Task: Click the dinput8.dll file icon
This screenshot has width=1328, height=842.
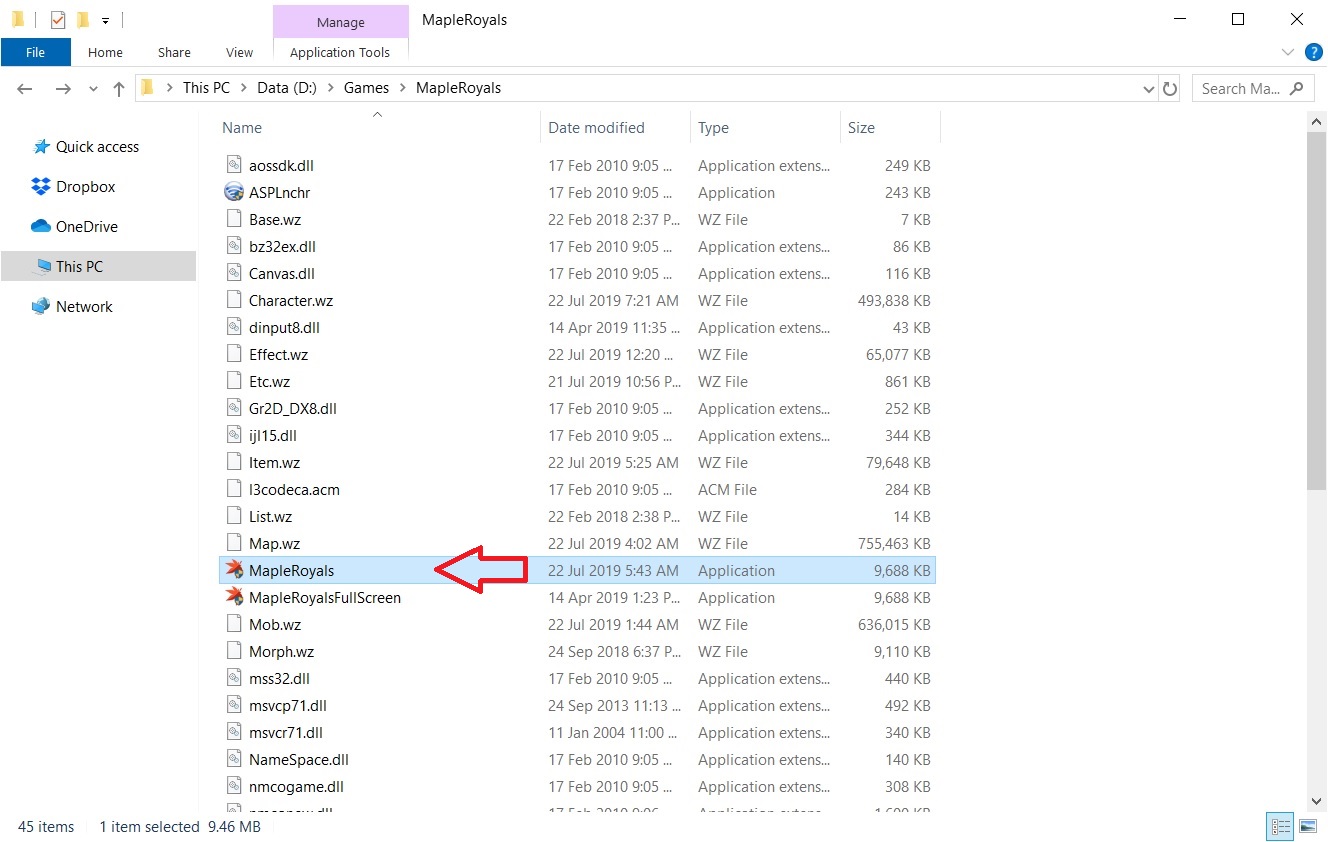Action: pyautogui.click(x=234, y=327)
